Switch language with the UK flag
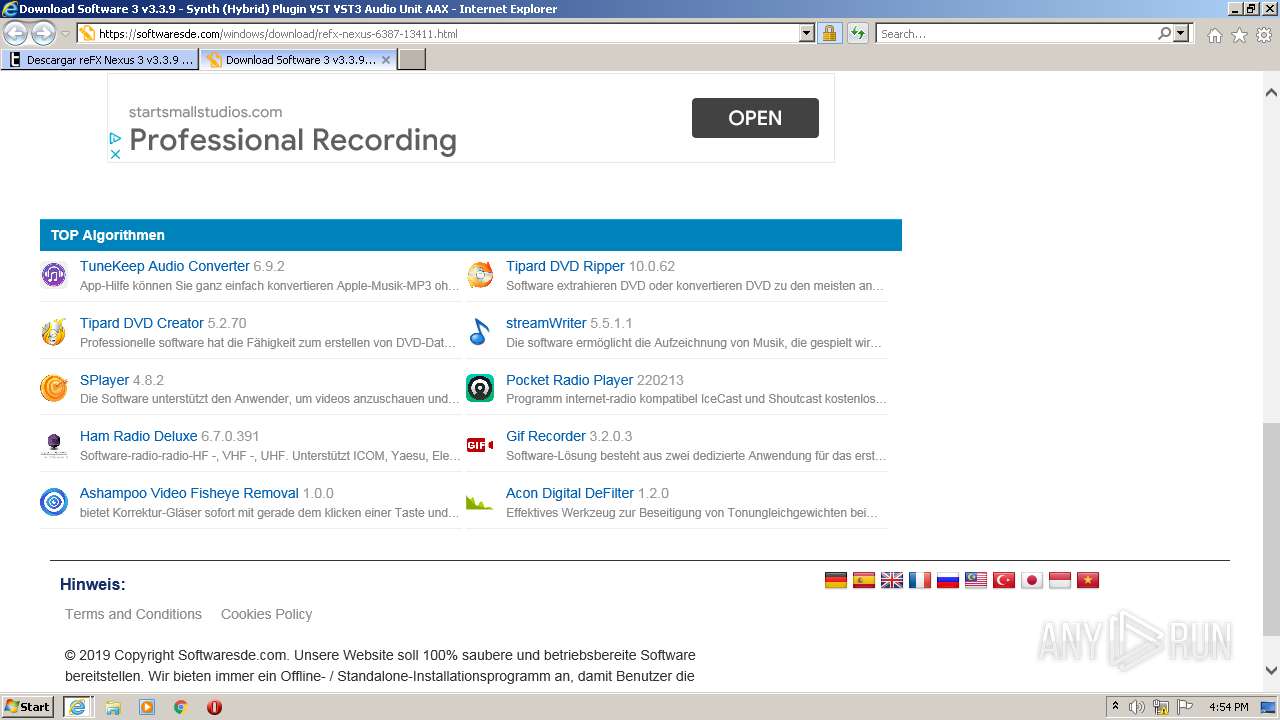Viewport: 1280px width, 720px height. pos(892,580)
